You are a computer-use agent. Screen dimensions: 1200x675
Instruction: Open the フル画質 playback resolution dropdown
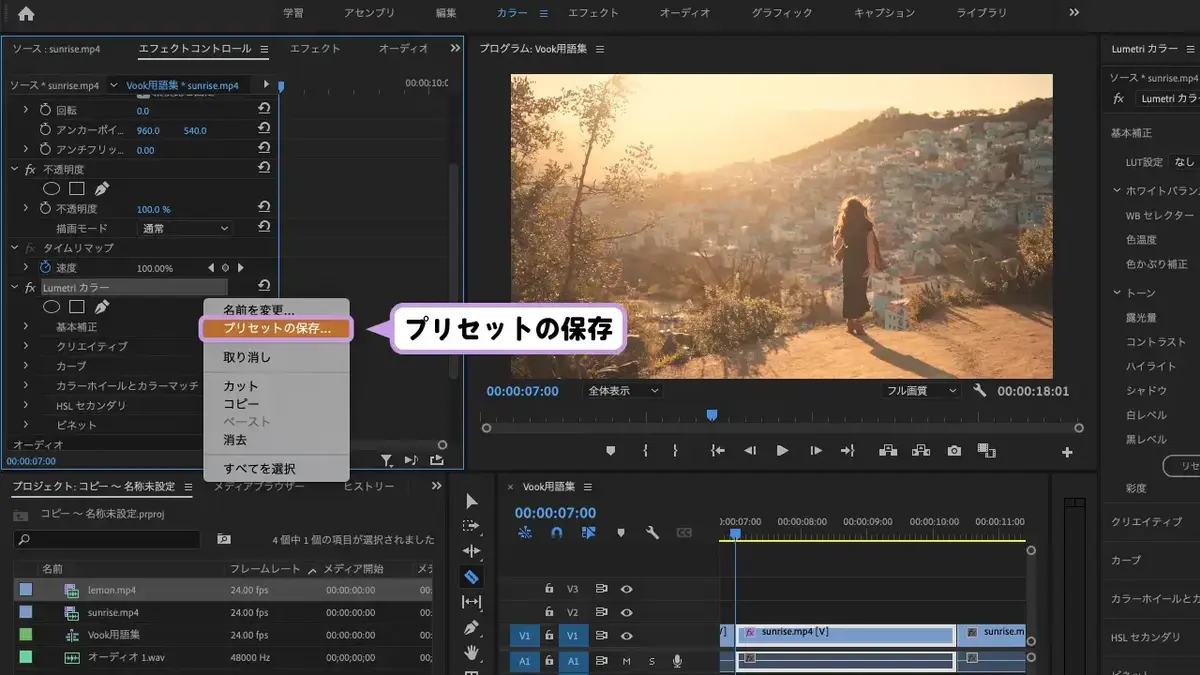[x=920, y=391]
